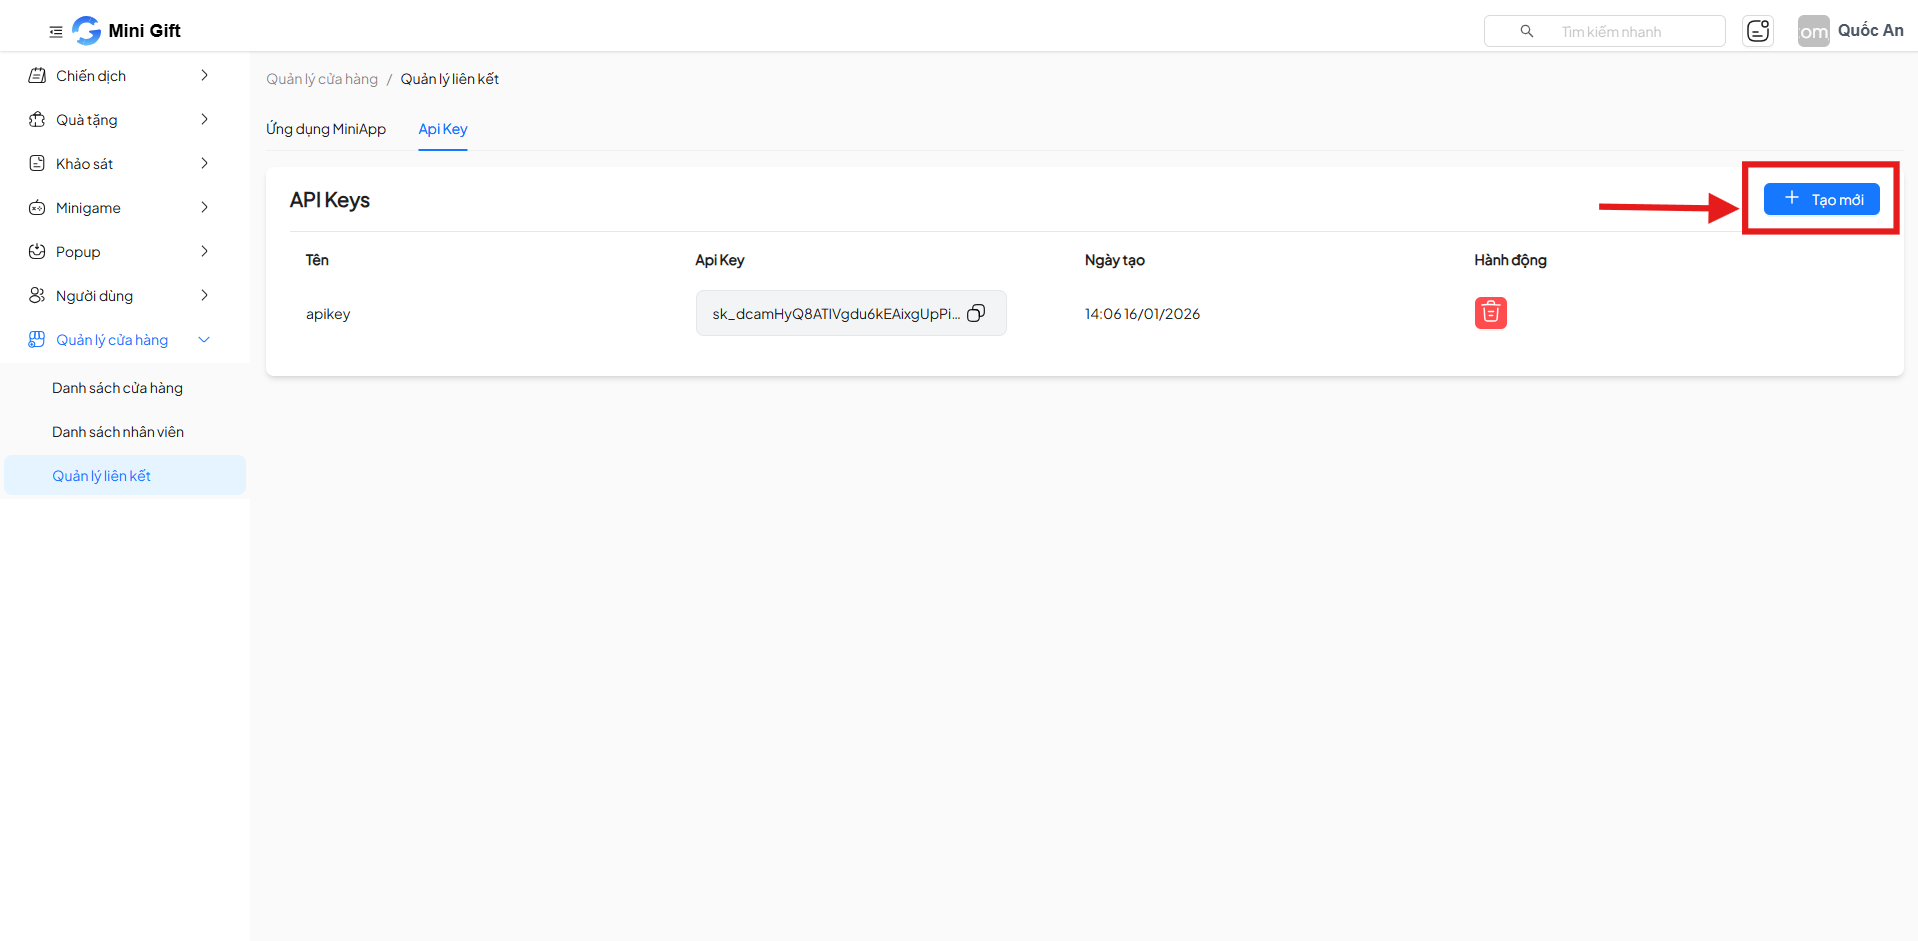Focus the Tìm kiếm nhanh search field
1918x941 pixels.
[x=1604, y=31]
